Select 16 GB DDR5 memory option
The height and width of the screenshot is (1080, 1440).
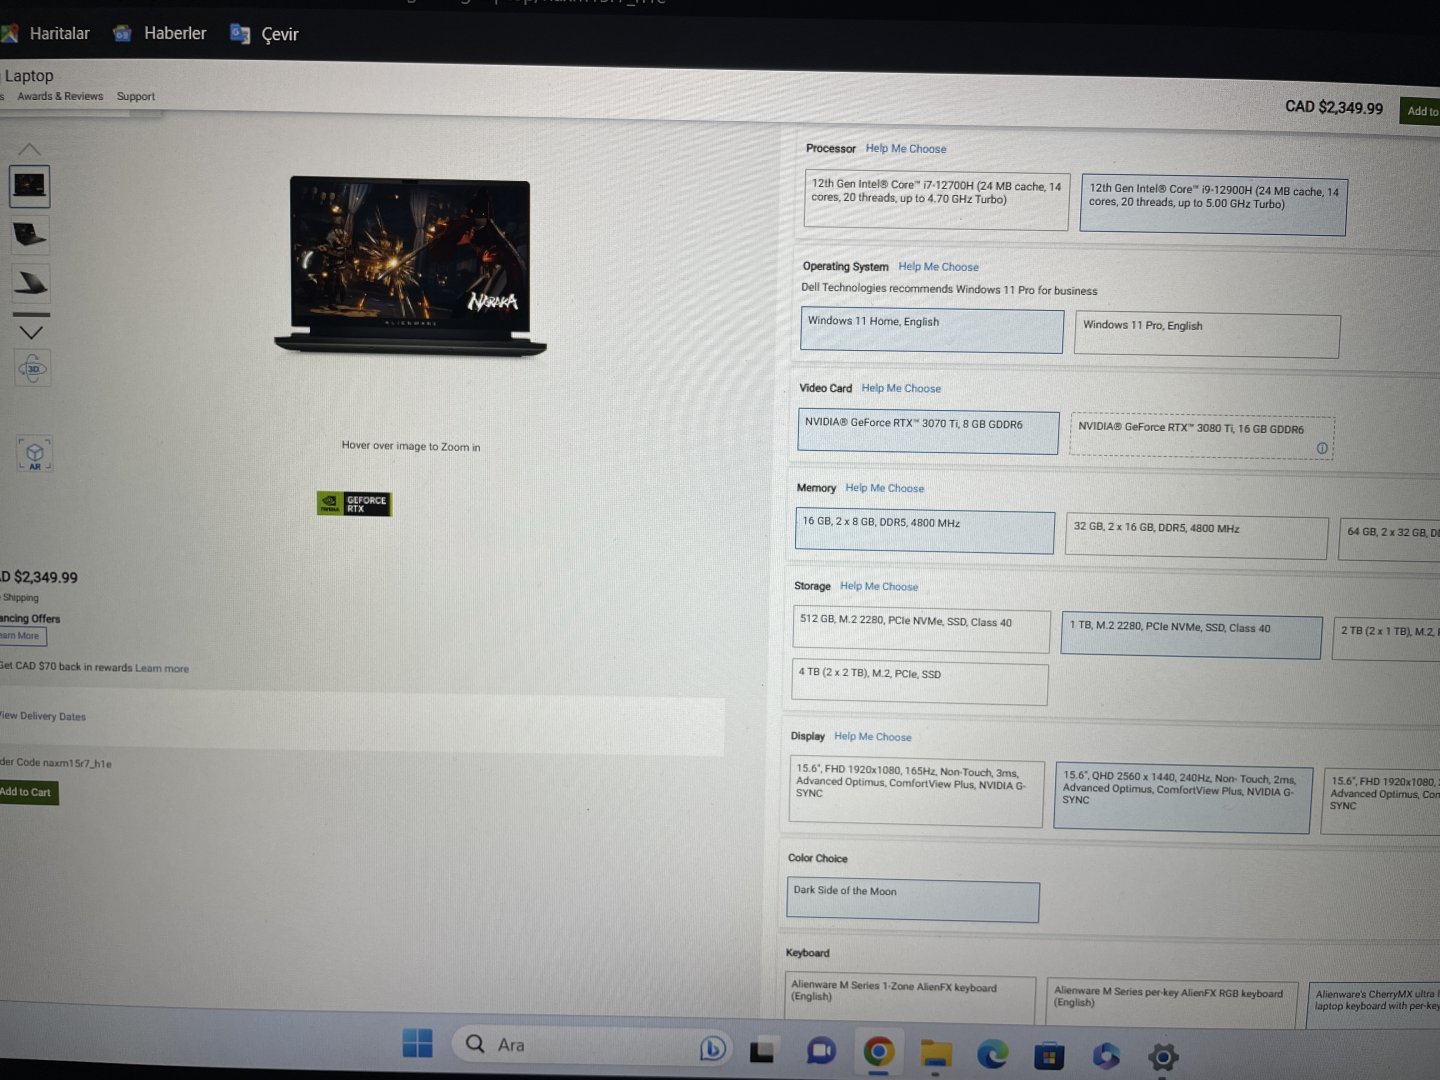click(925, 531)
